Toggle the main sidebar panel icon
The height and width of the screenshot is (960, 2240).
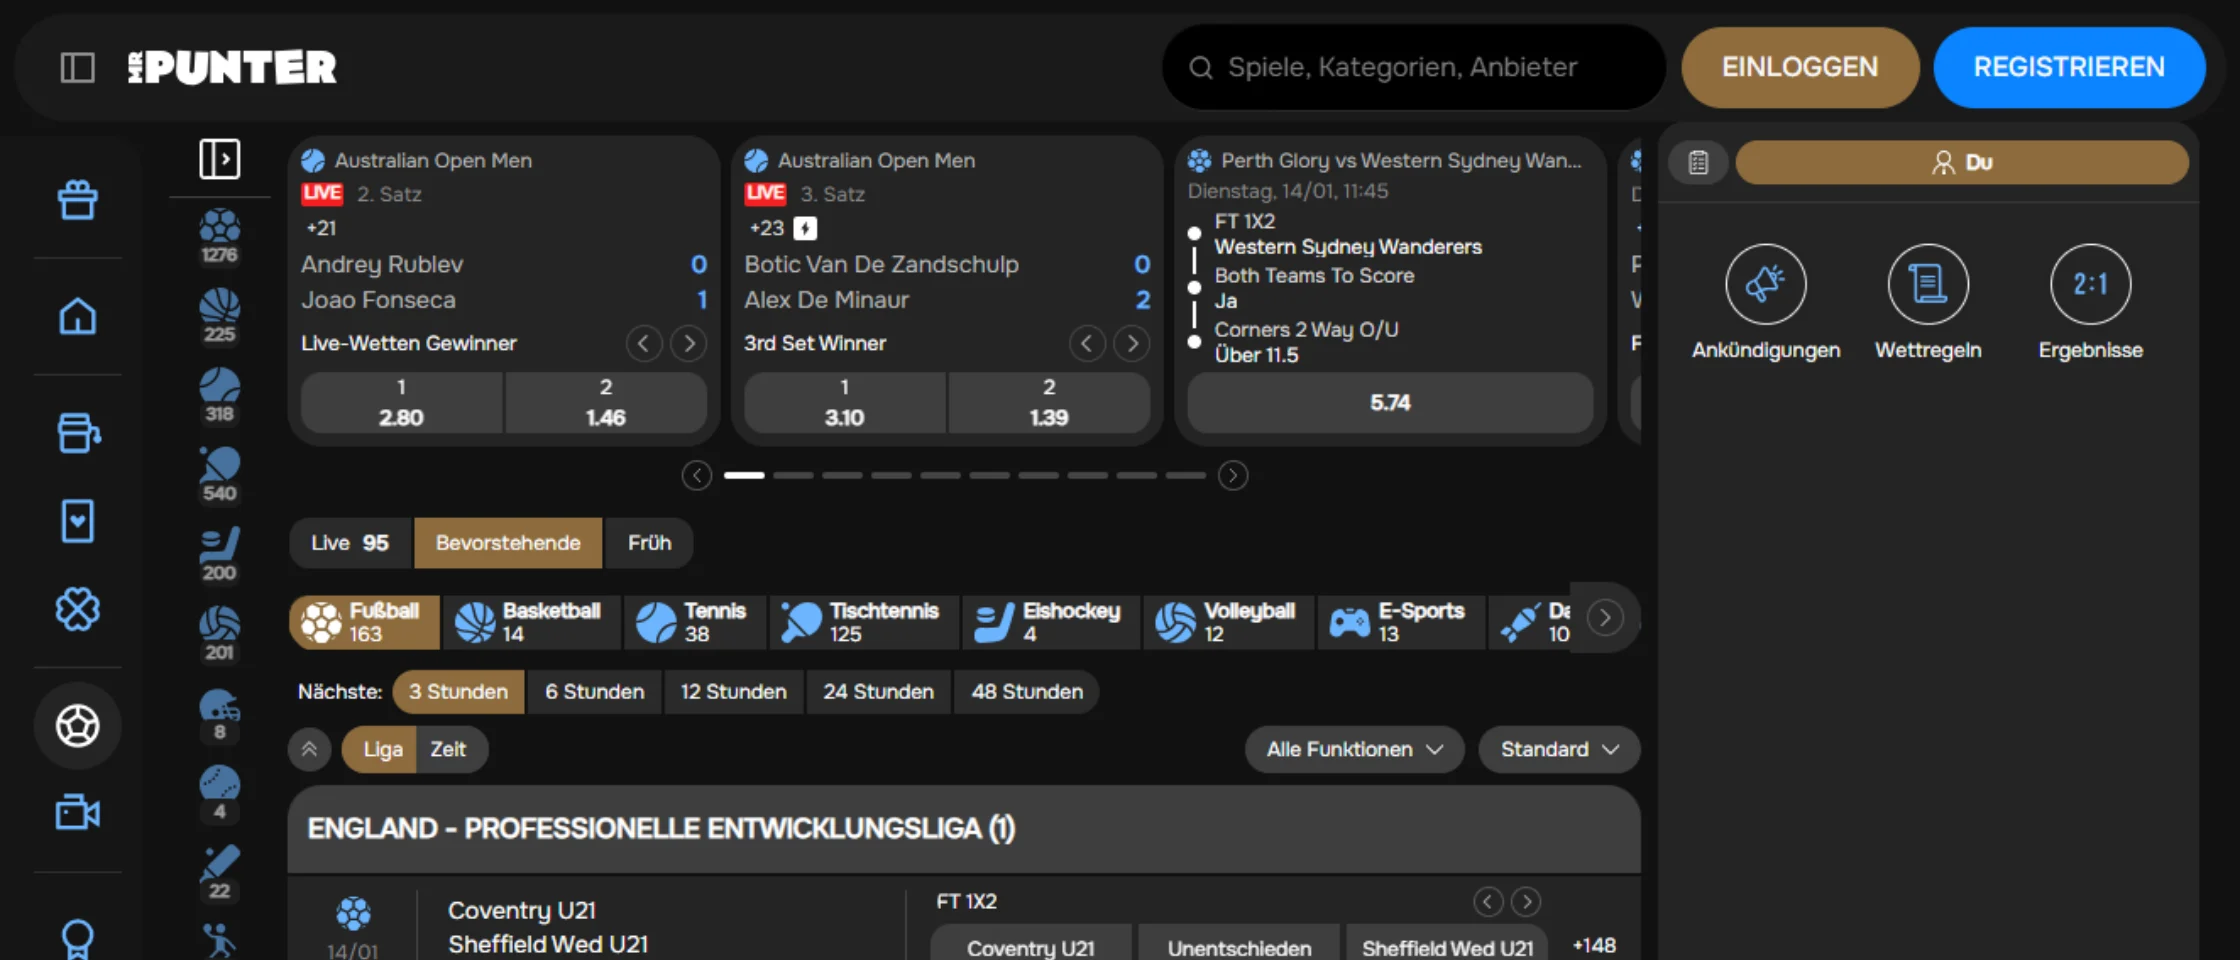[77, 67]
